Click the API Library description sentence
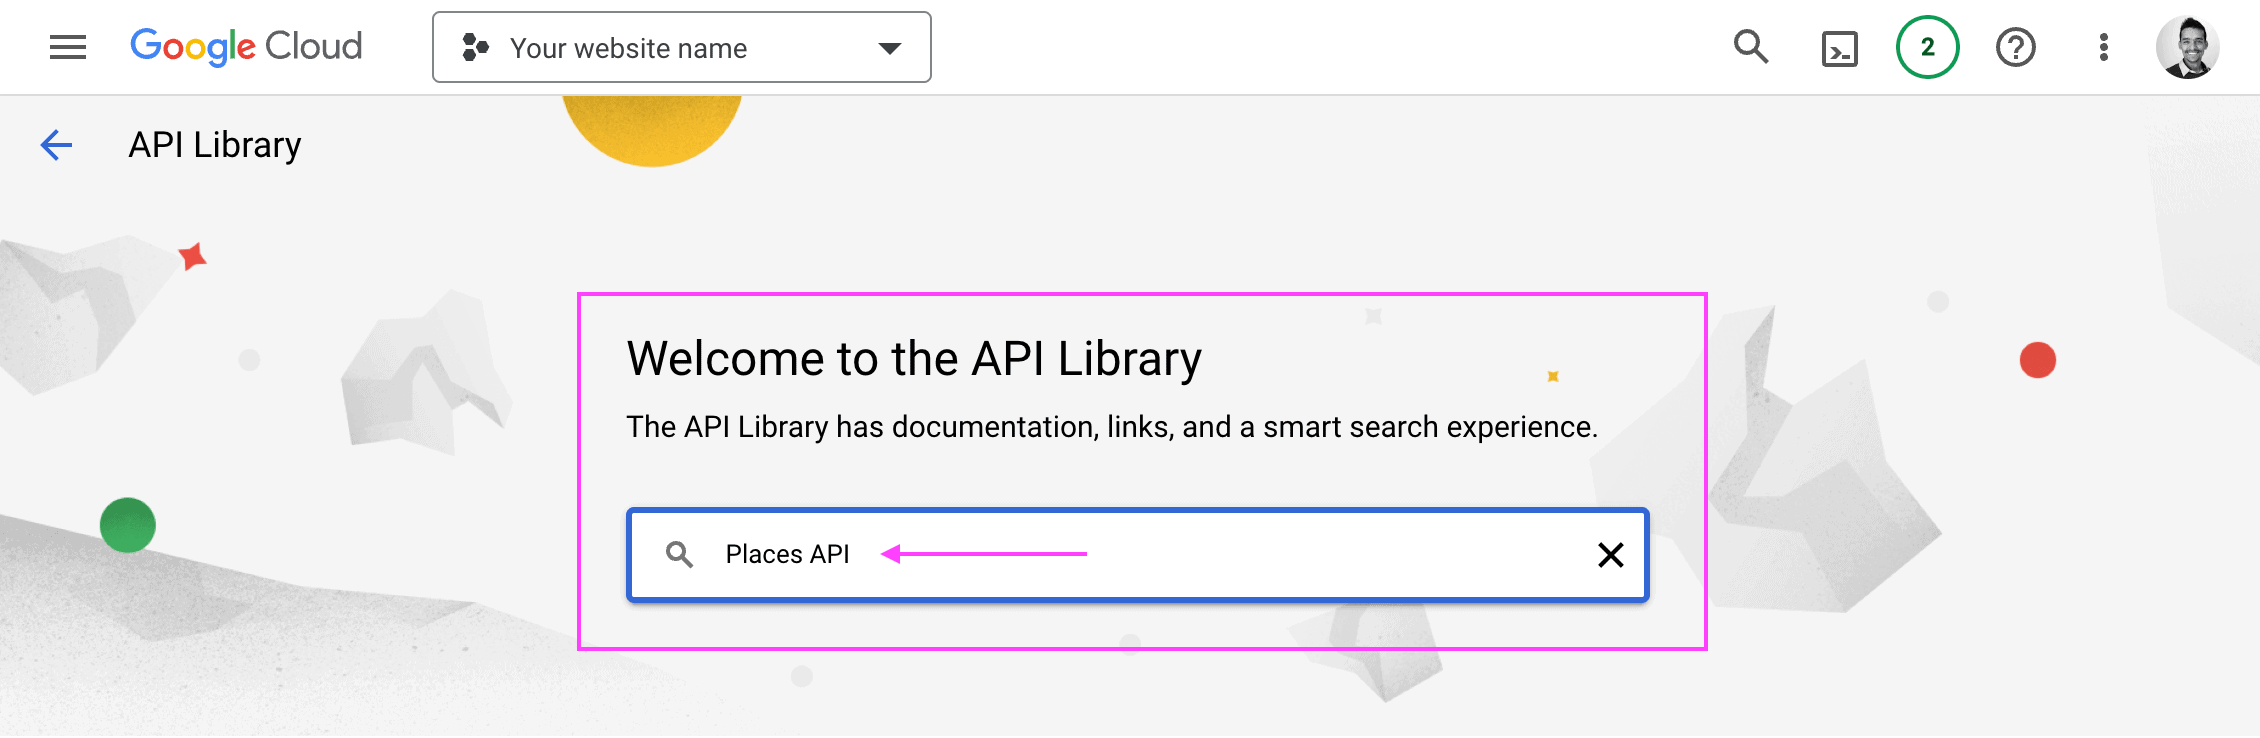Screen dimensions: 2260x738 1112,427
